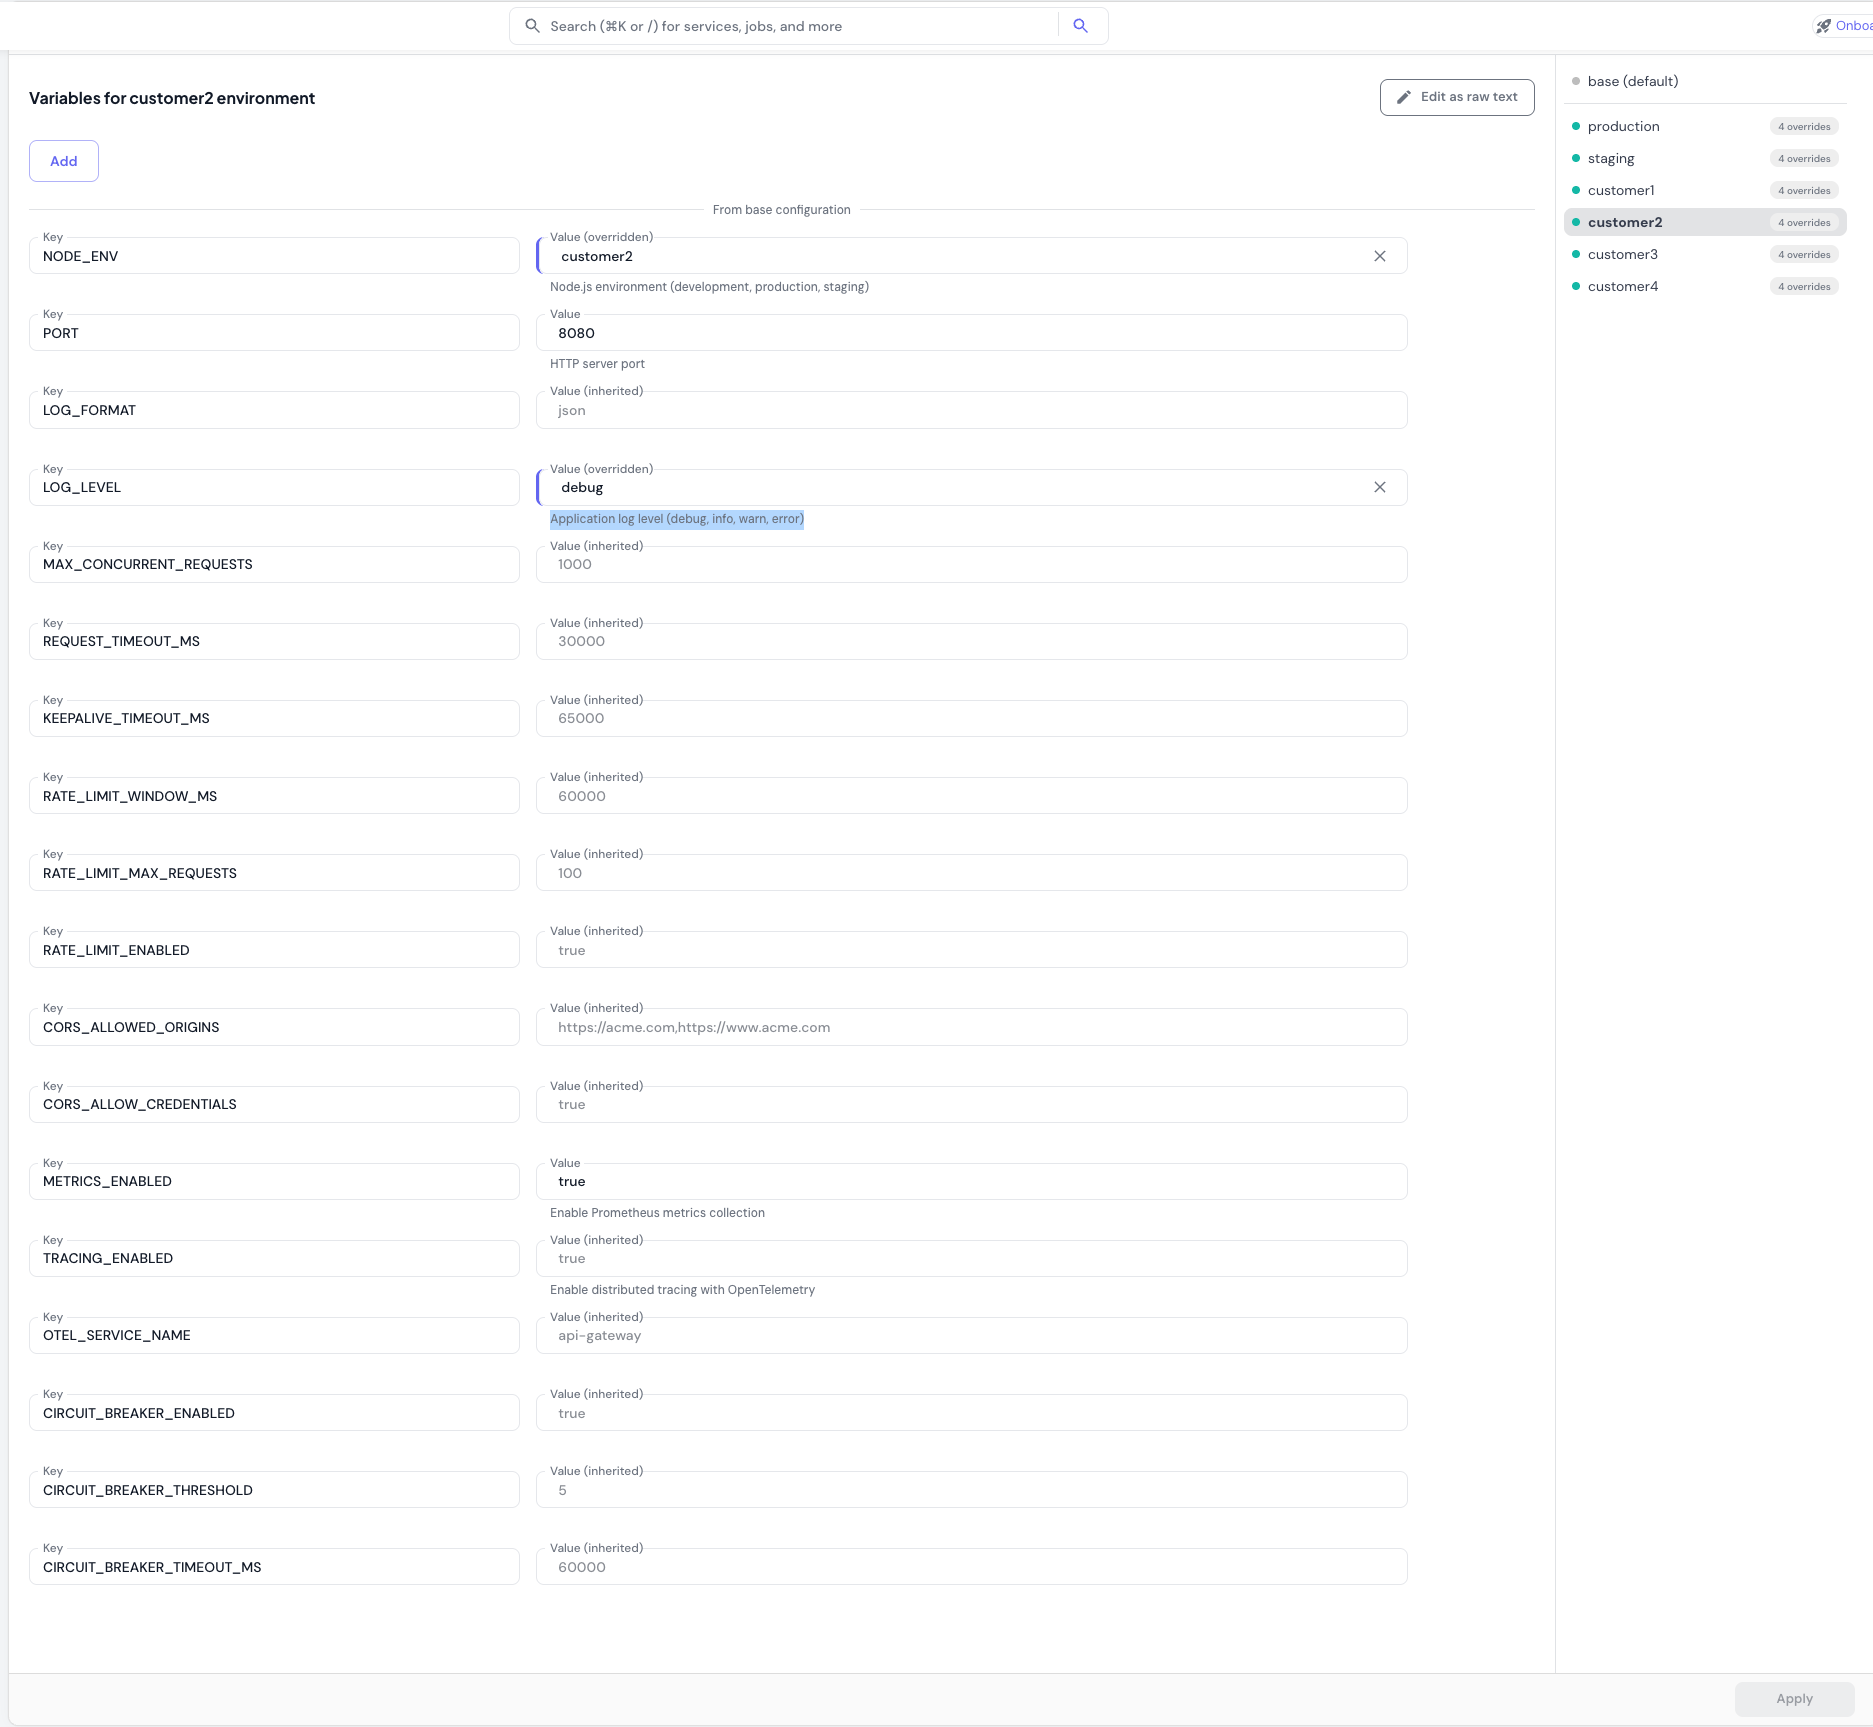Click the gray status dot beside base (default)

click(x=1576, y=81)
